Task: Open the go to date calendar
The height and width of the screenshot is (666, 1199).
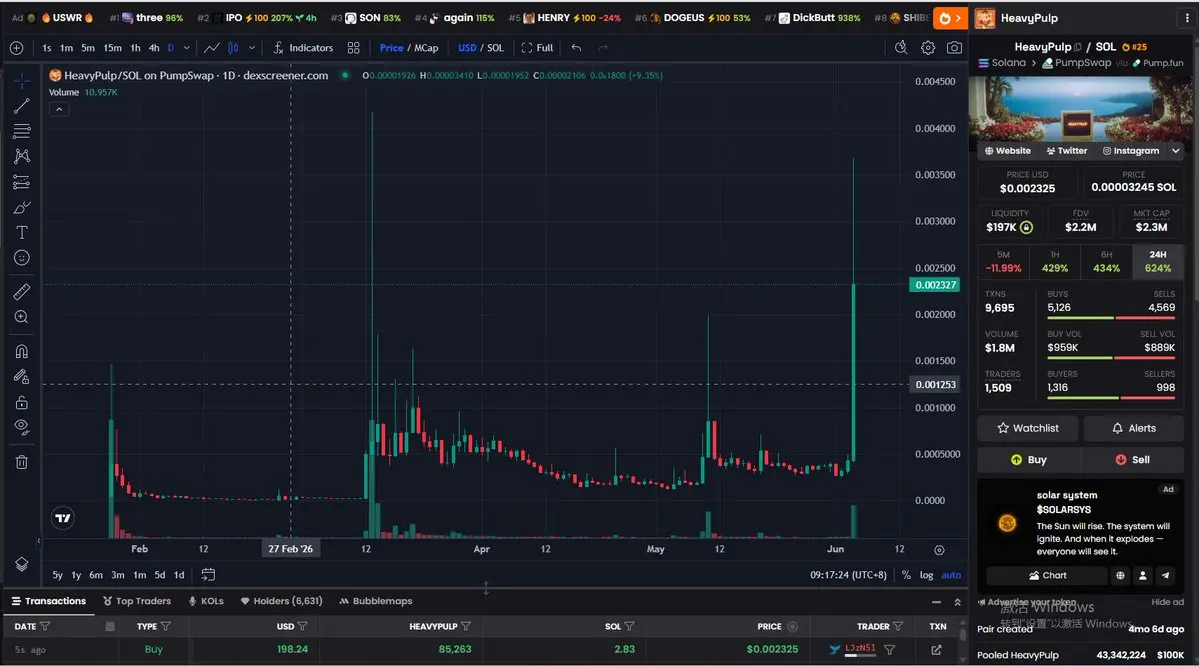Action: click(x=208, y=574)
